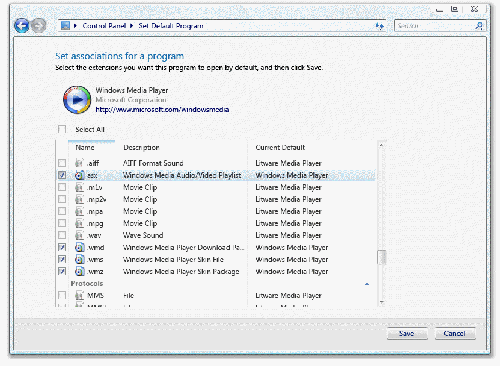Click the Save button

click(x=407, y=333)
